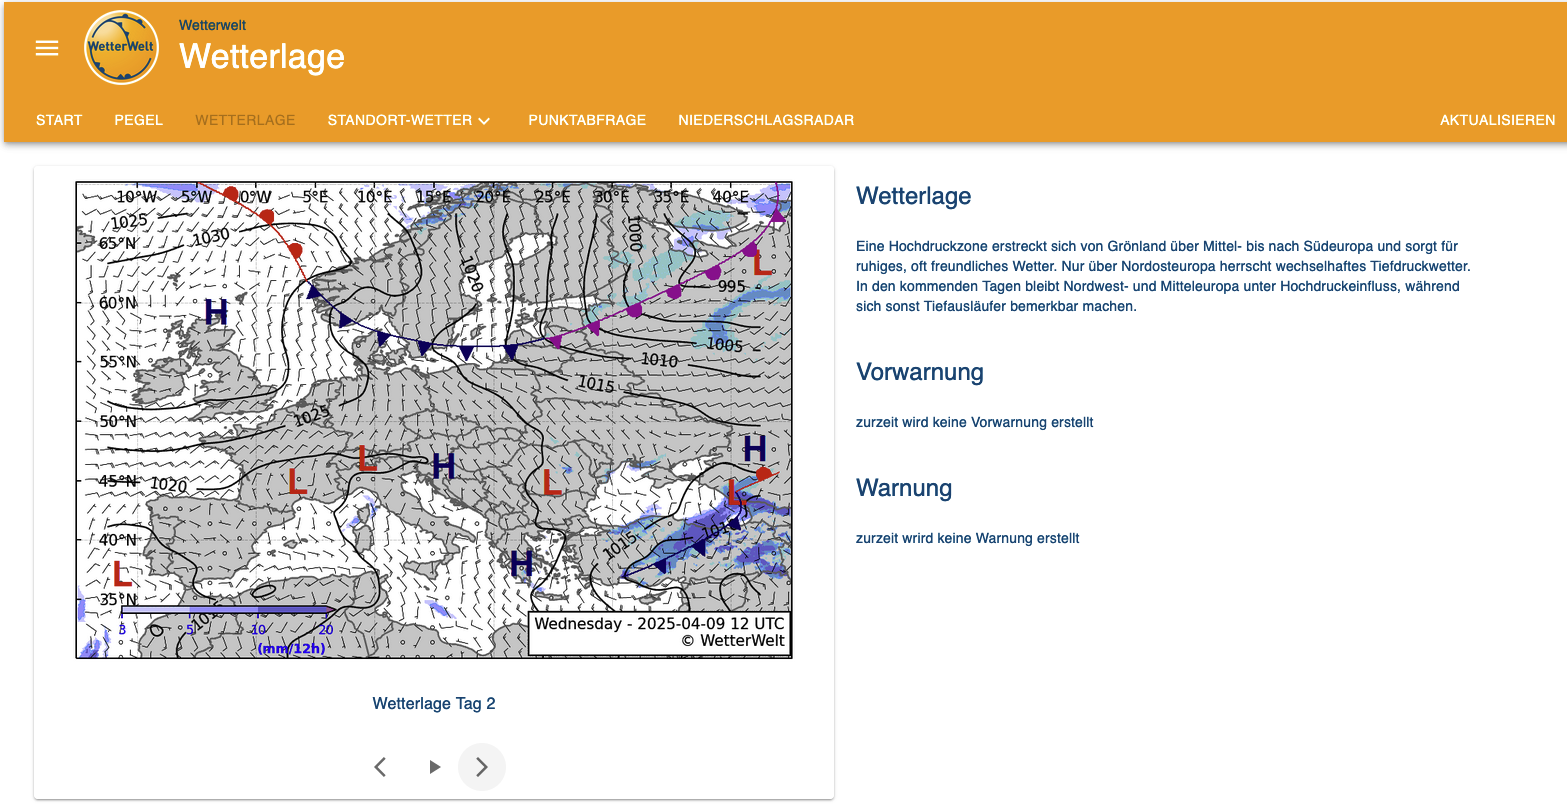1567x812 pixels.
Task: Click the precipitation mm/12h color scale
Action: pos(226,609)
